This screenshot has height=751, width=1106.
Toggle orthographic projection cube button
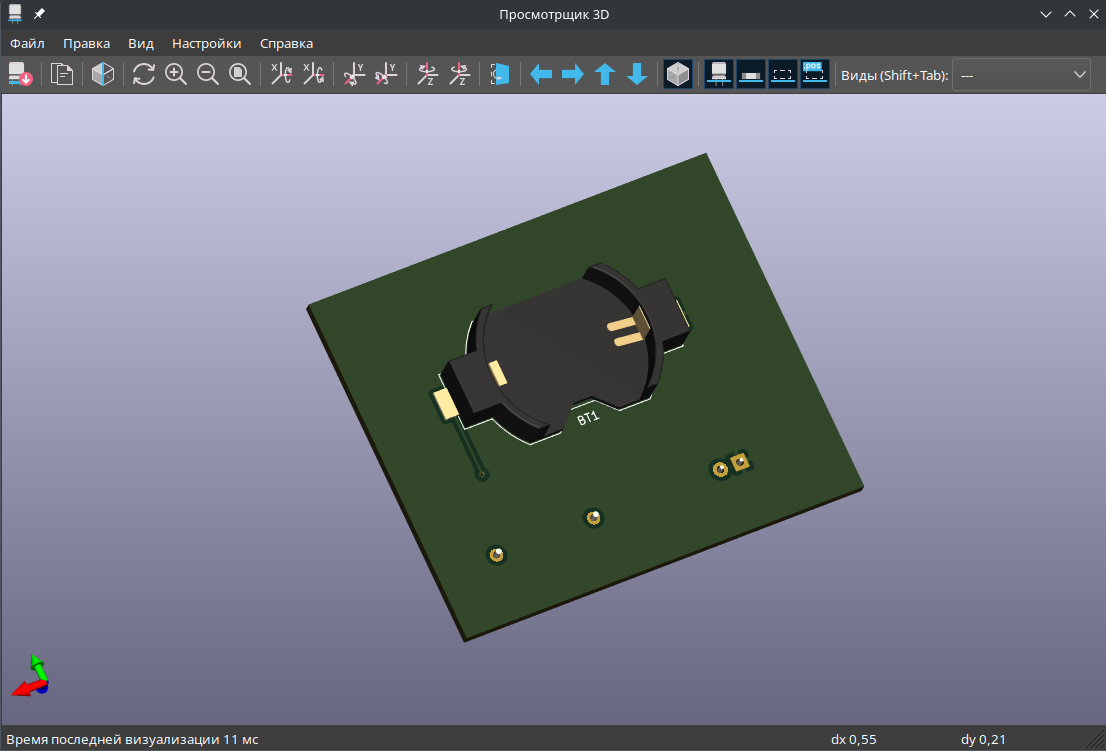(x=678, y=74)
